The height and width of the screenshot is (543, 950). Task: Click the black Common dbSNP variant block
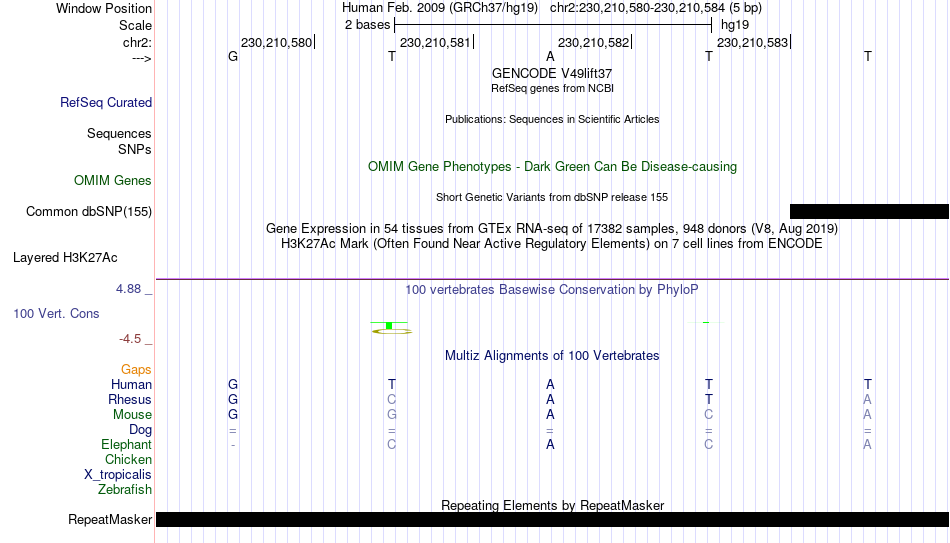click(869, 212)
